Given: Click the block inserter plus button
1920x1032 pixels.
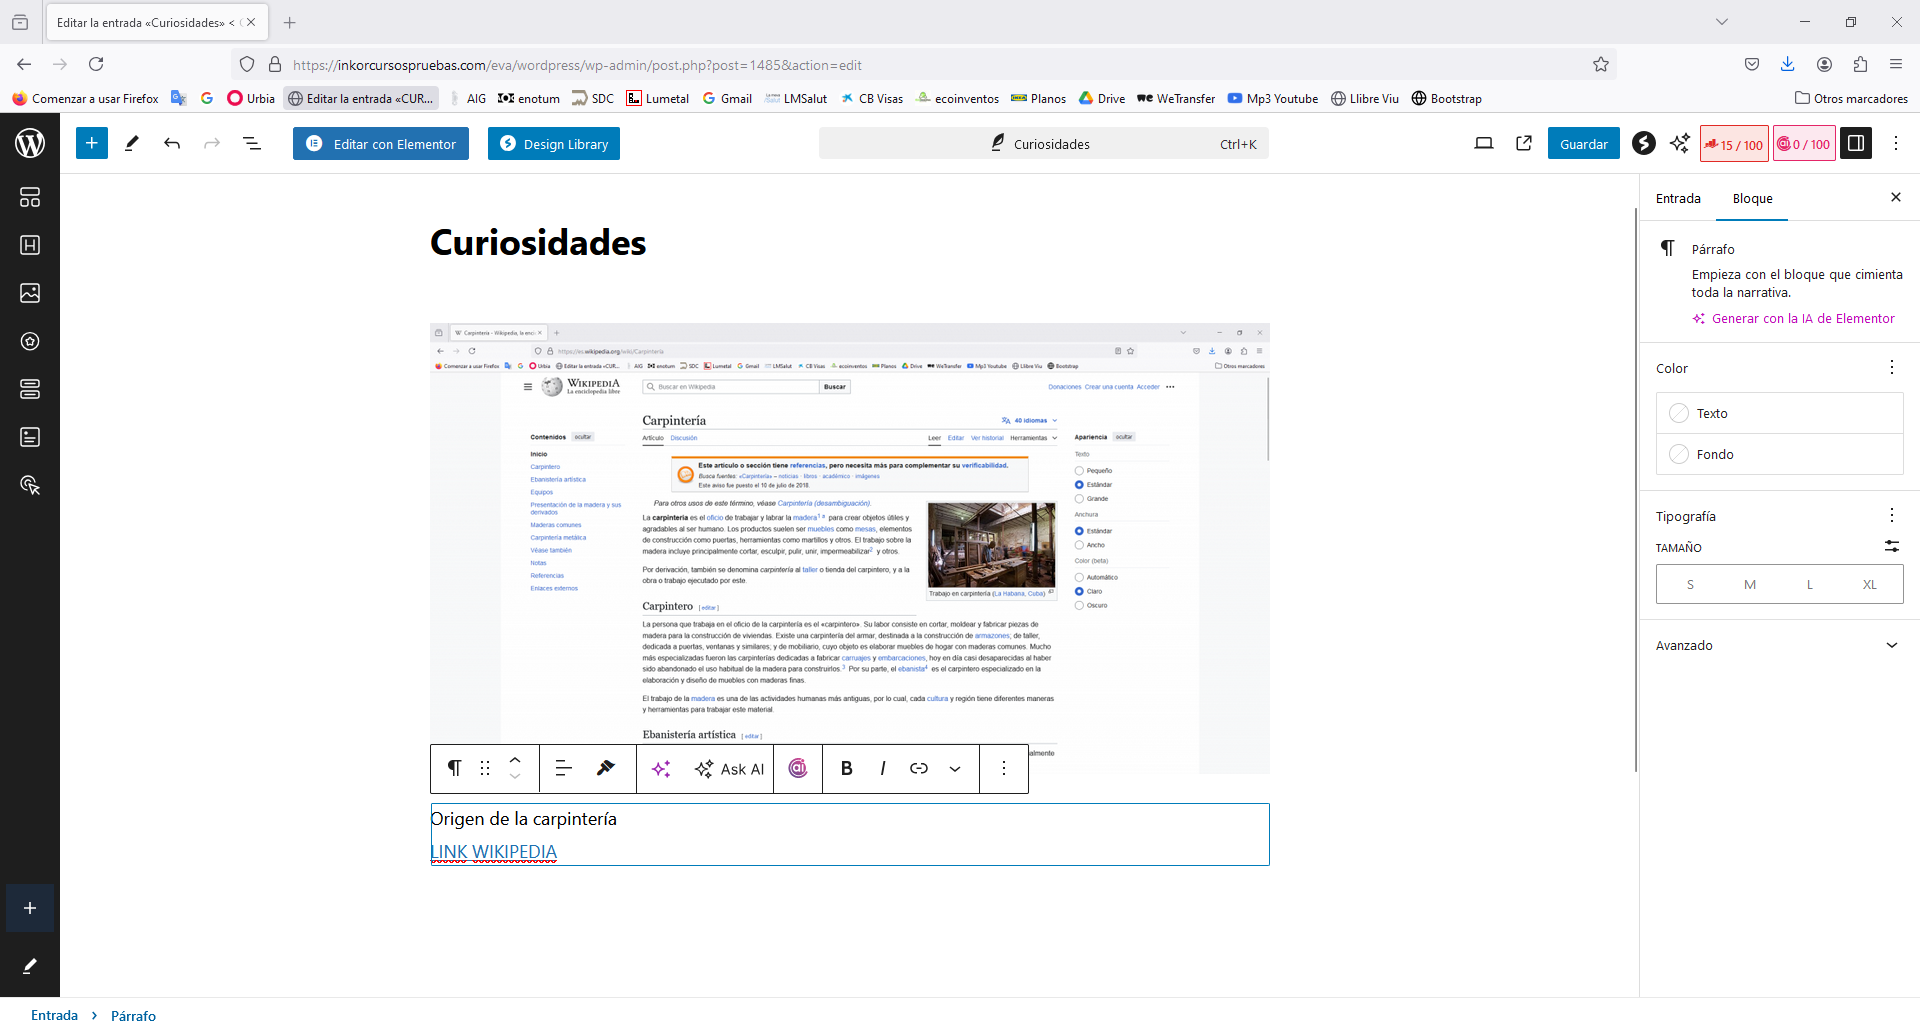Looking at the screenshot, I should tap(91, 144).
